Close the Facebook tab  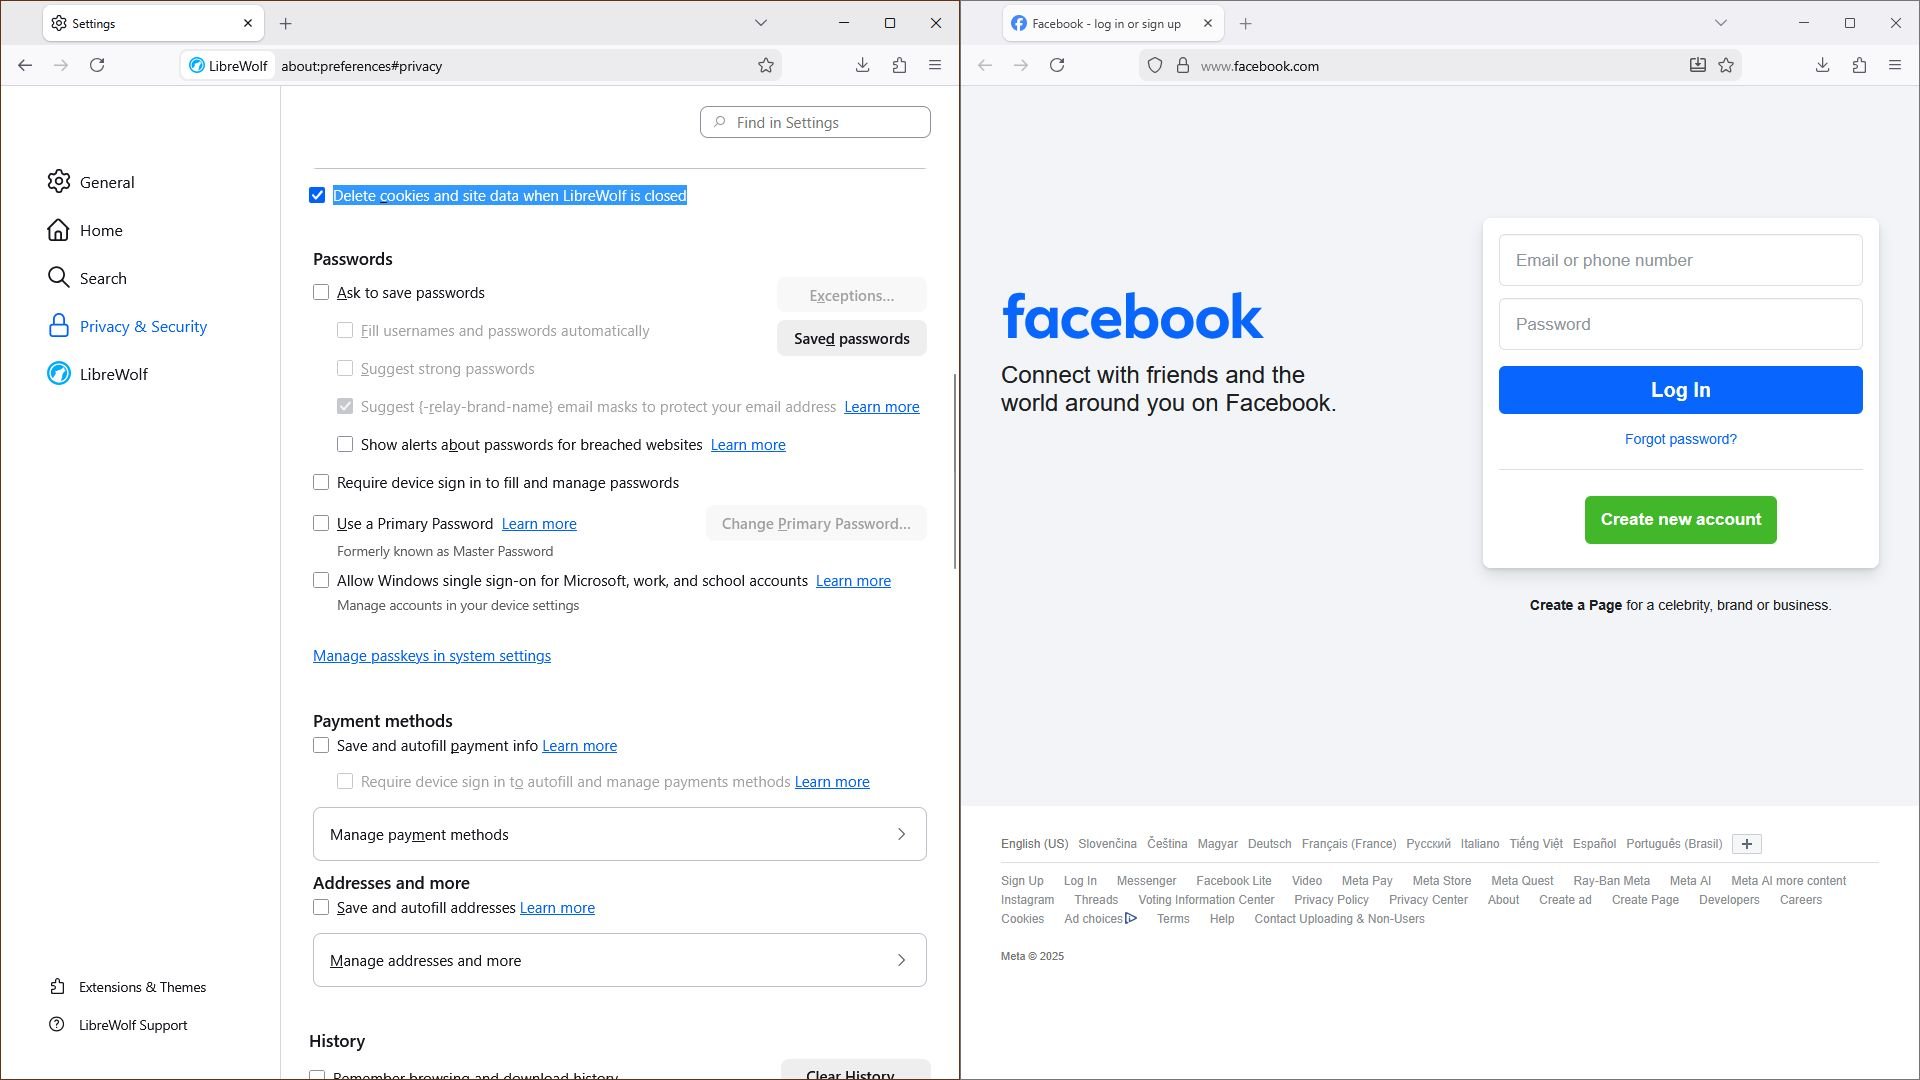[1208, 23]
